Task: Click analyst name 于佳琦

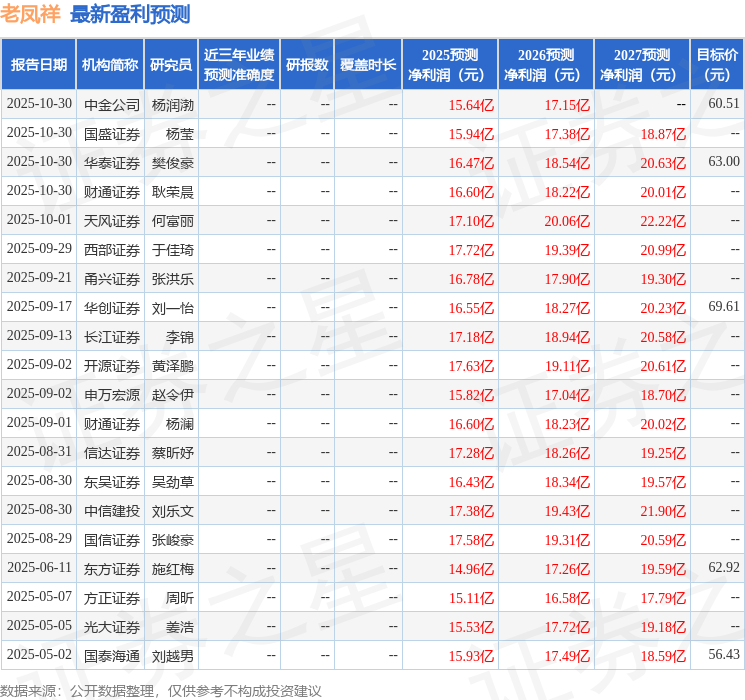Action: click(x=172, y=250)
